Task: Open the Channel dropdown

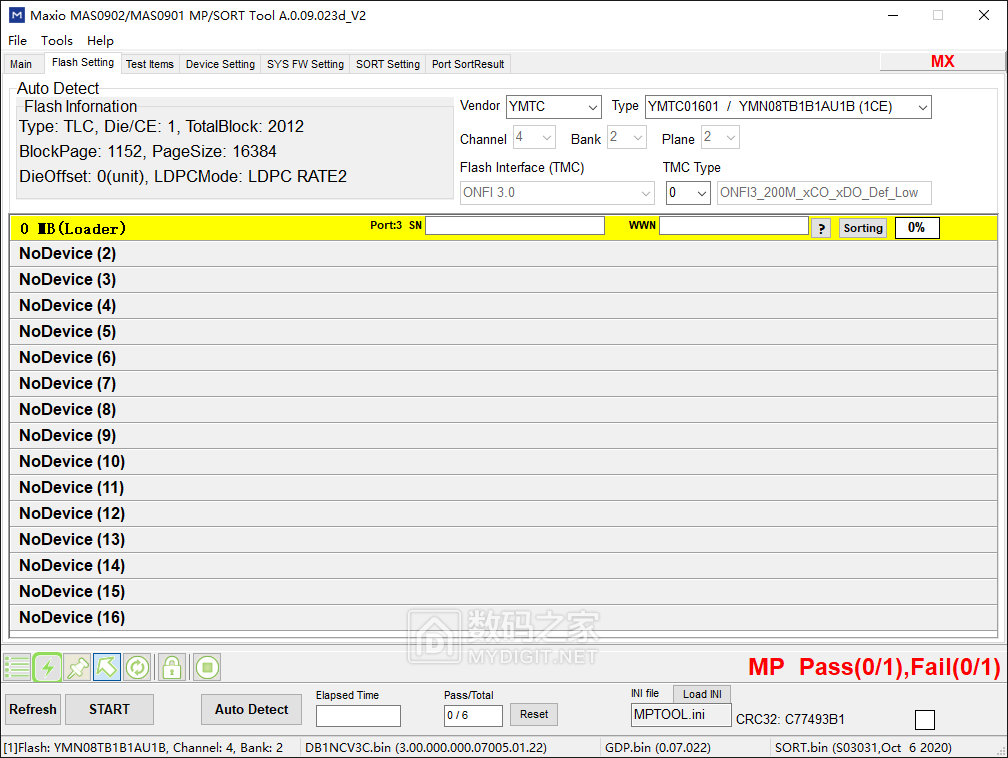Action: pyautogui.click(x=534, y=138)
